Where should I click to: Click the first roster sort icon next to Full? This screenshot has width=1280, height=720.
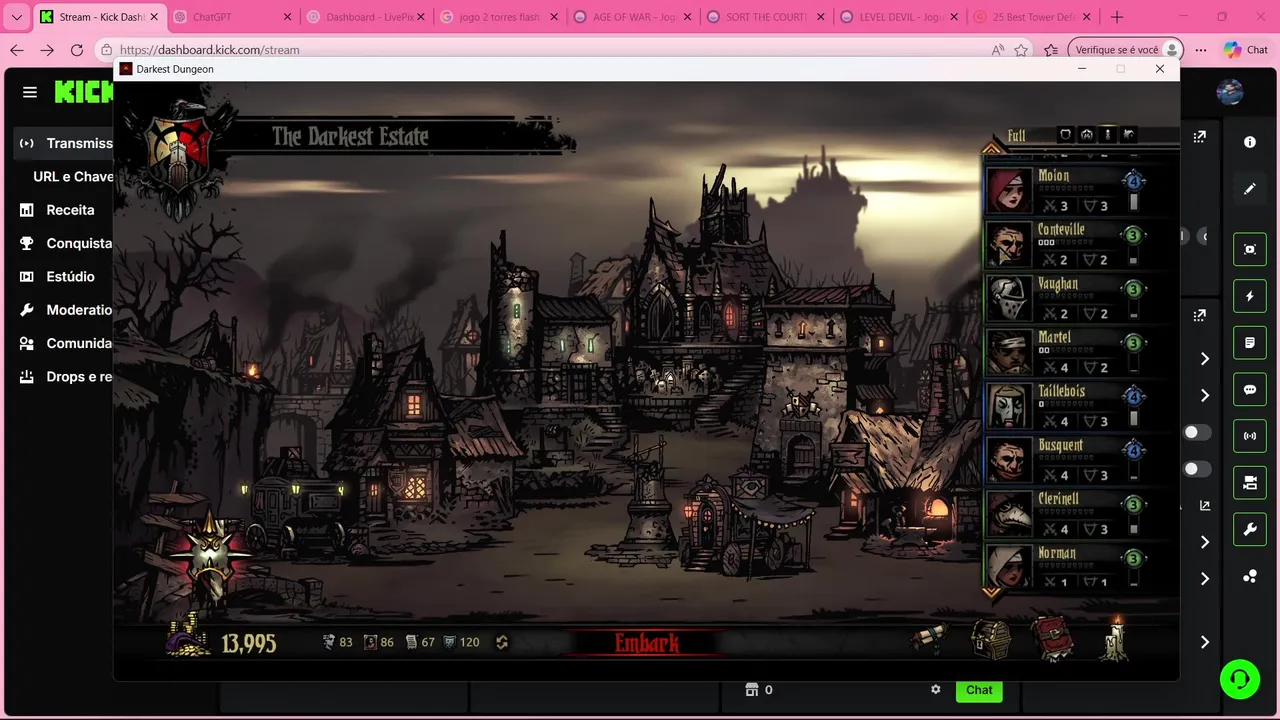tap(1065, 135)
